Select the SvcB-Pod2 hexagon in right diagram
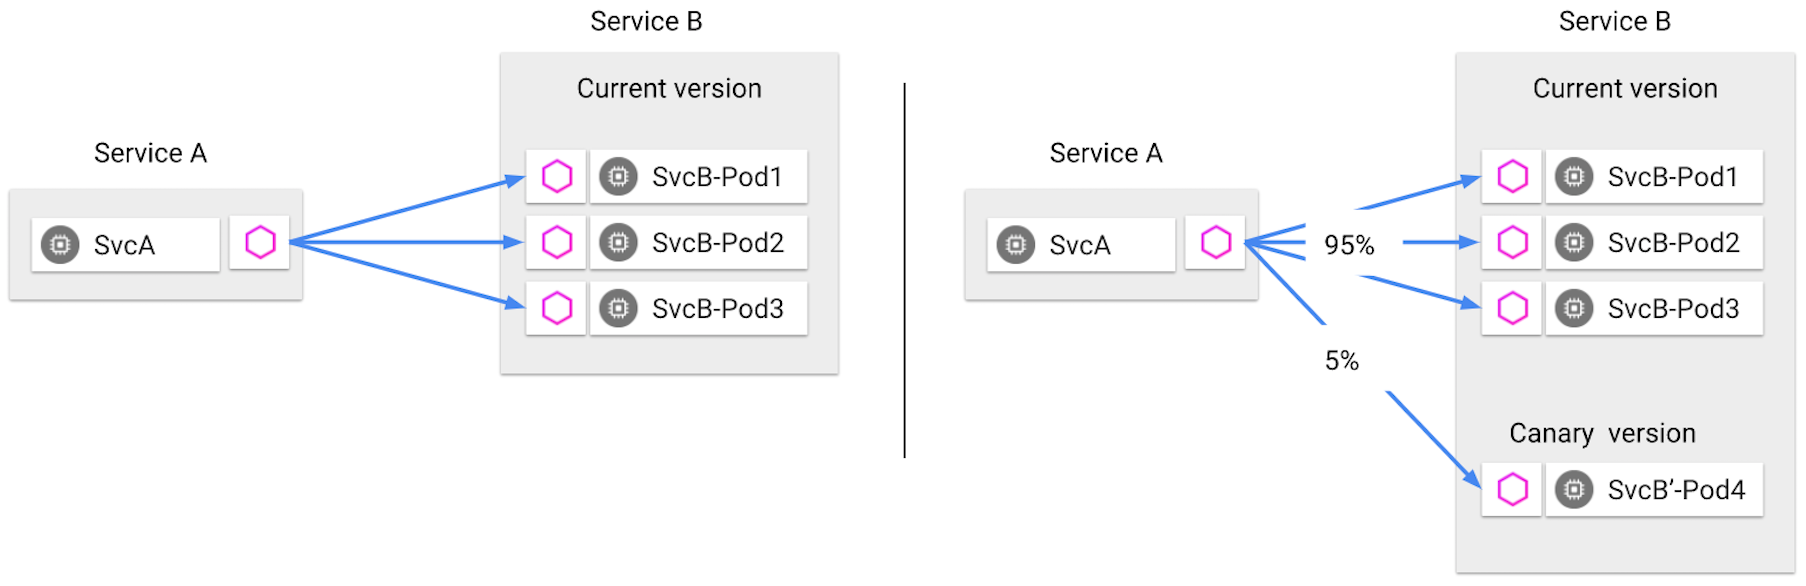This screenshot has height=586, width=1806. (x=1512, y=242)
